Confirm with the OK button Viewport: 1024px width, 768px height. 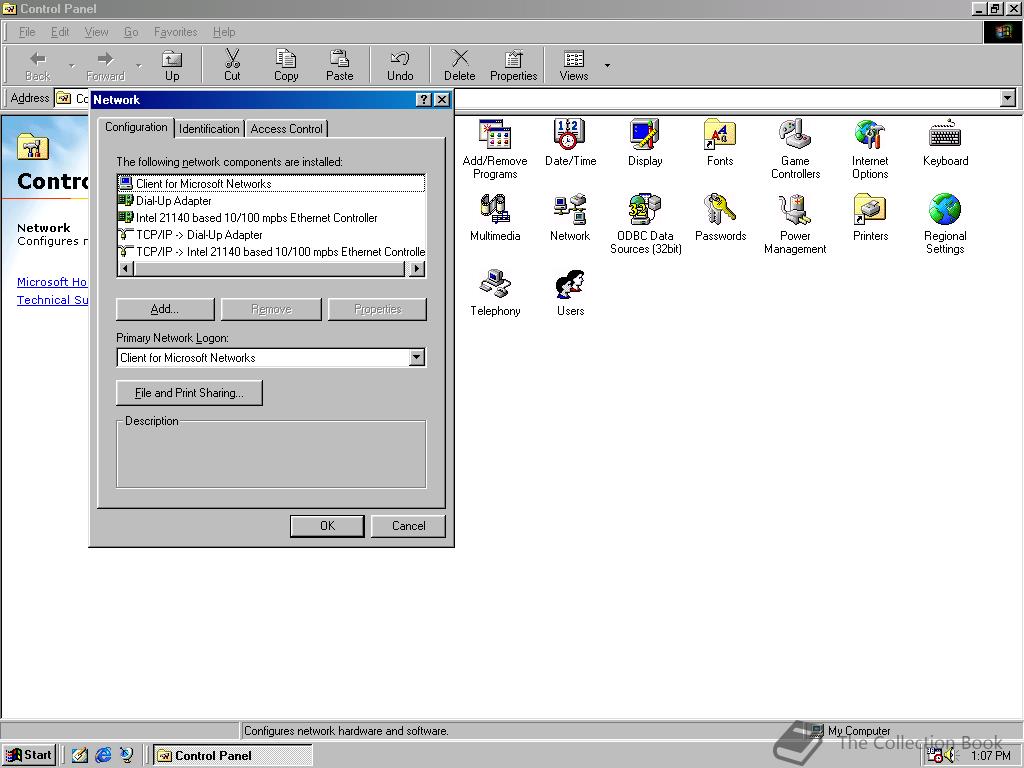click(x=327, y=526)
